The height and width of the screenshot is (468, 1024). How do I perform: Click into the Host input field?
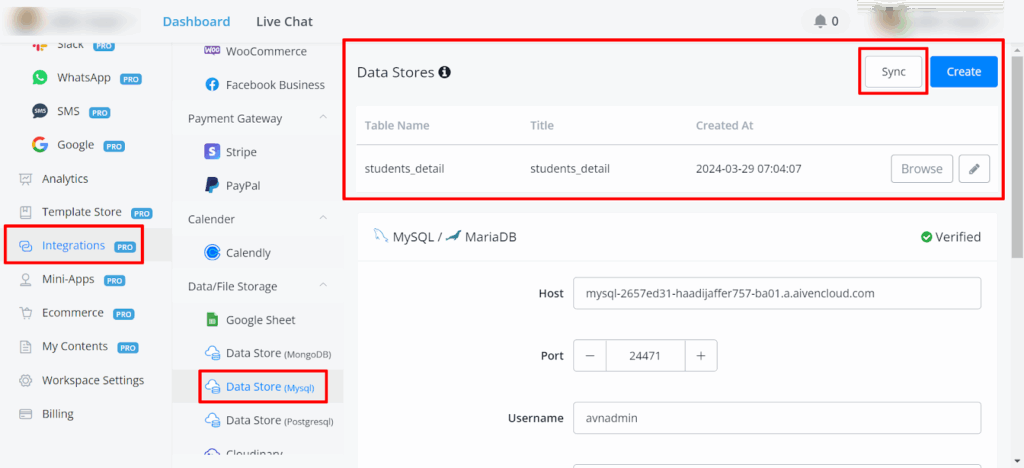coord(776,293)
